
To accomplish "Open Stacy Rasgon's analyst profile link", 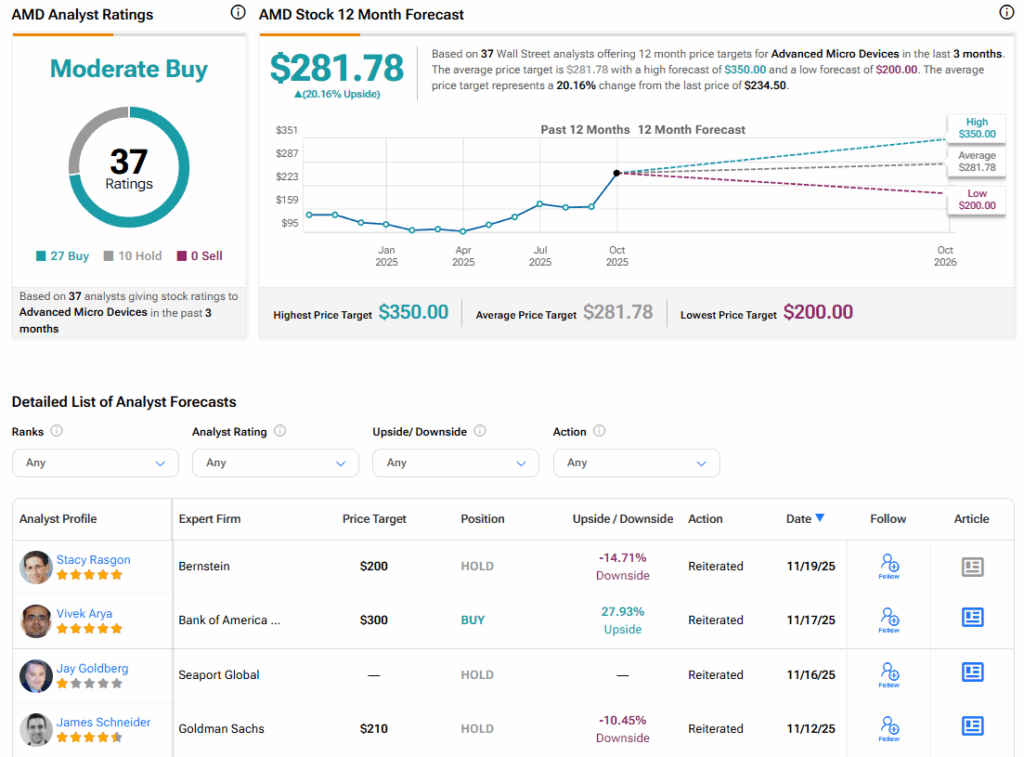I will pyautogui.click(x=93, y=560).
